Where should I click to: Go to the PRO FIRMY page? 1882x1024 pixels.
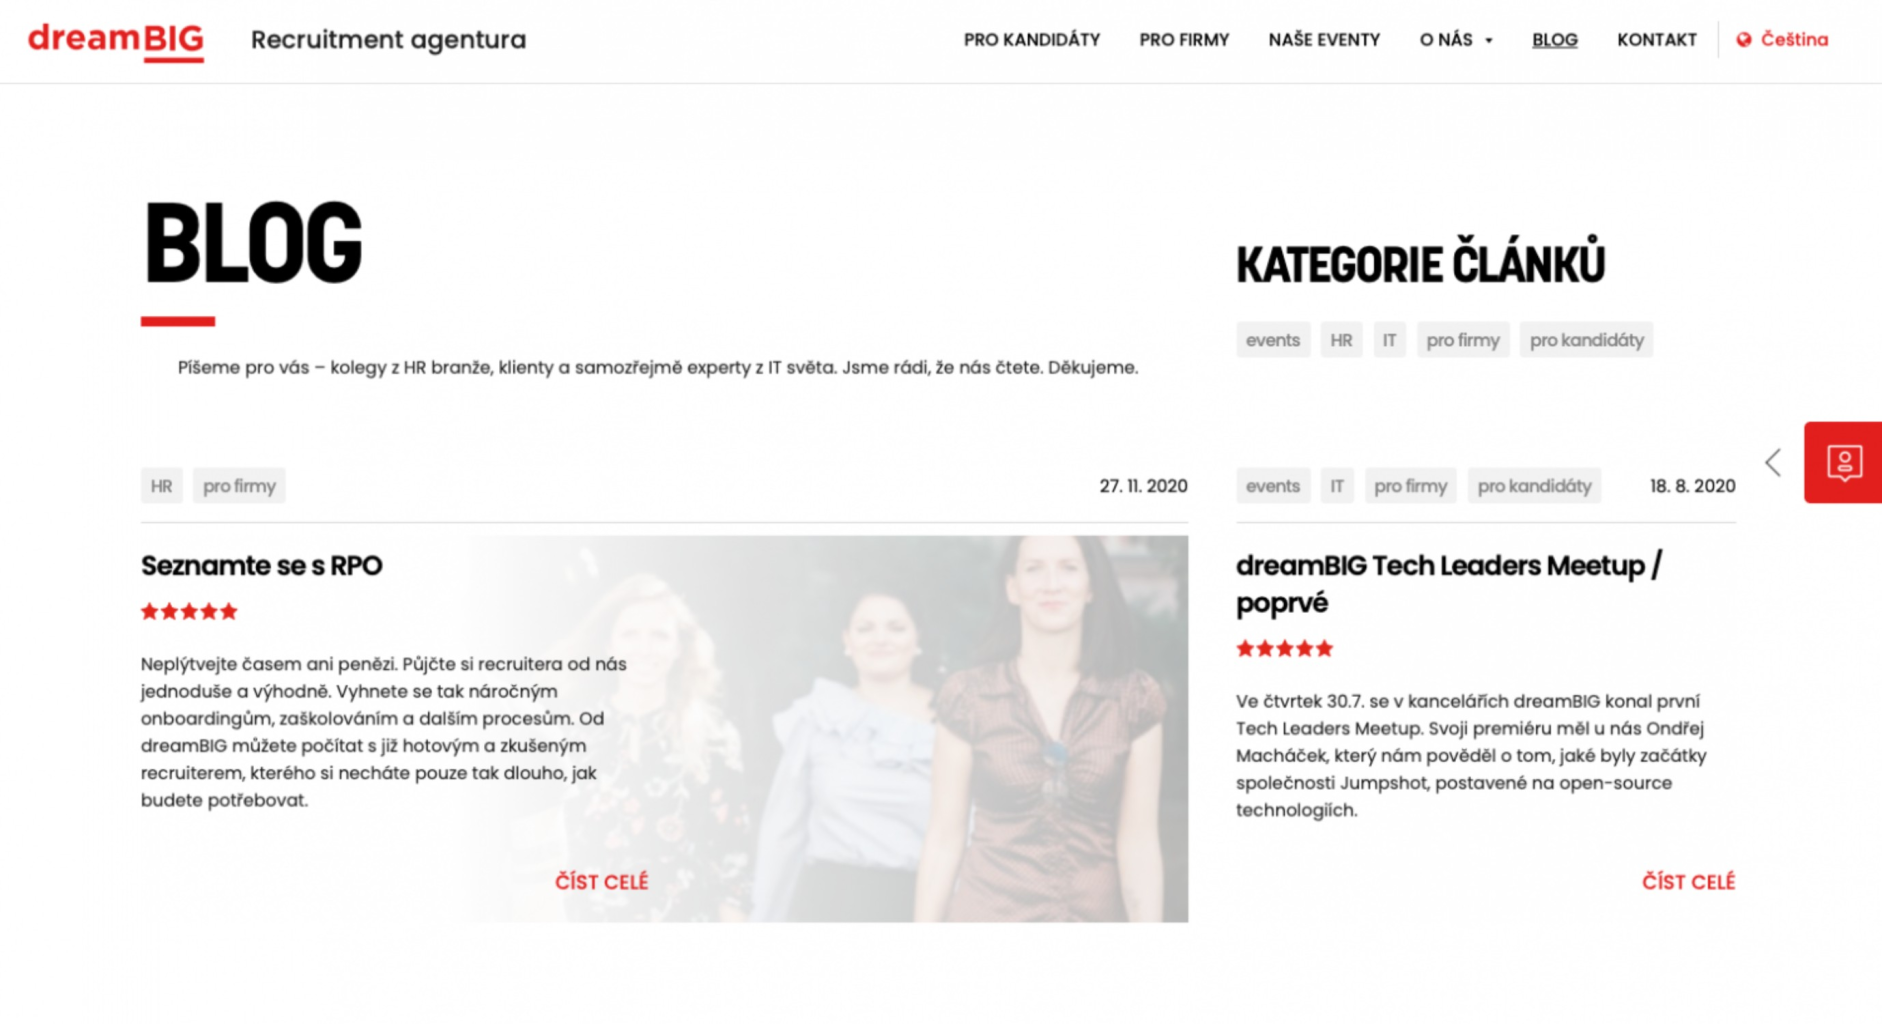coord(1184,40)
